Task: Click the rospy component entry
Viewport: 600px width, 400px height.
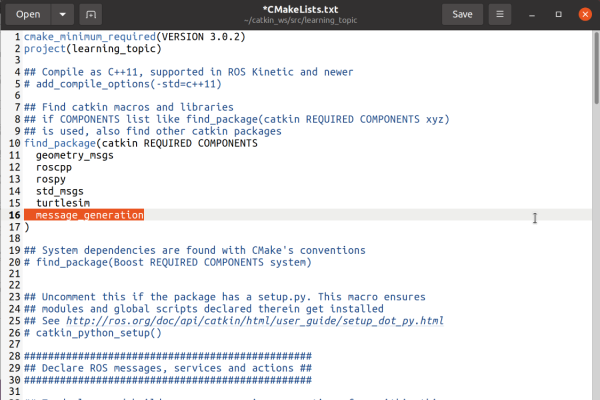Action: pos(51,179)
